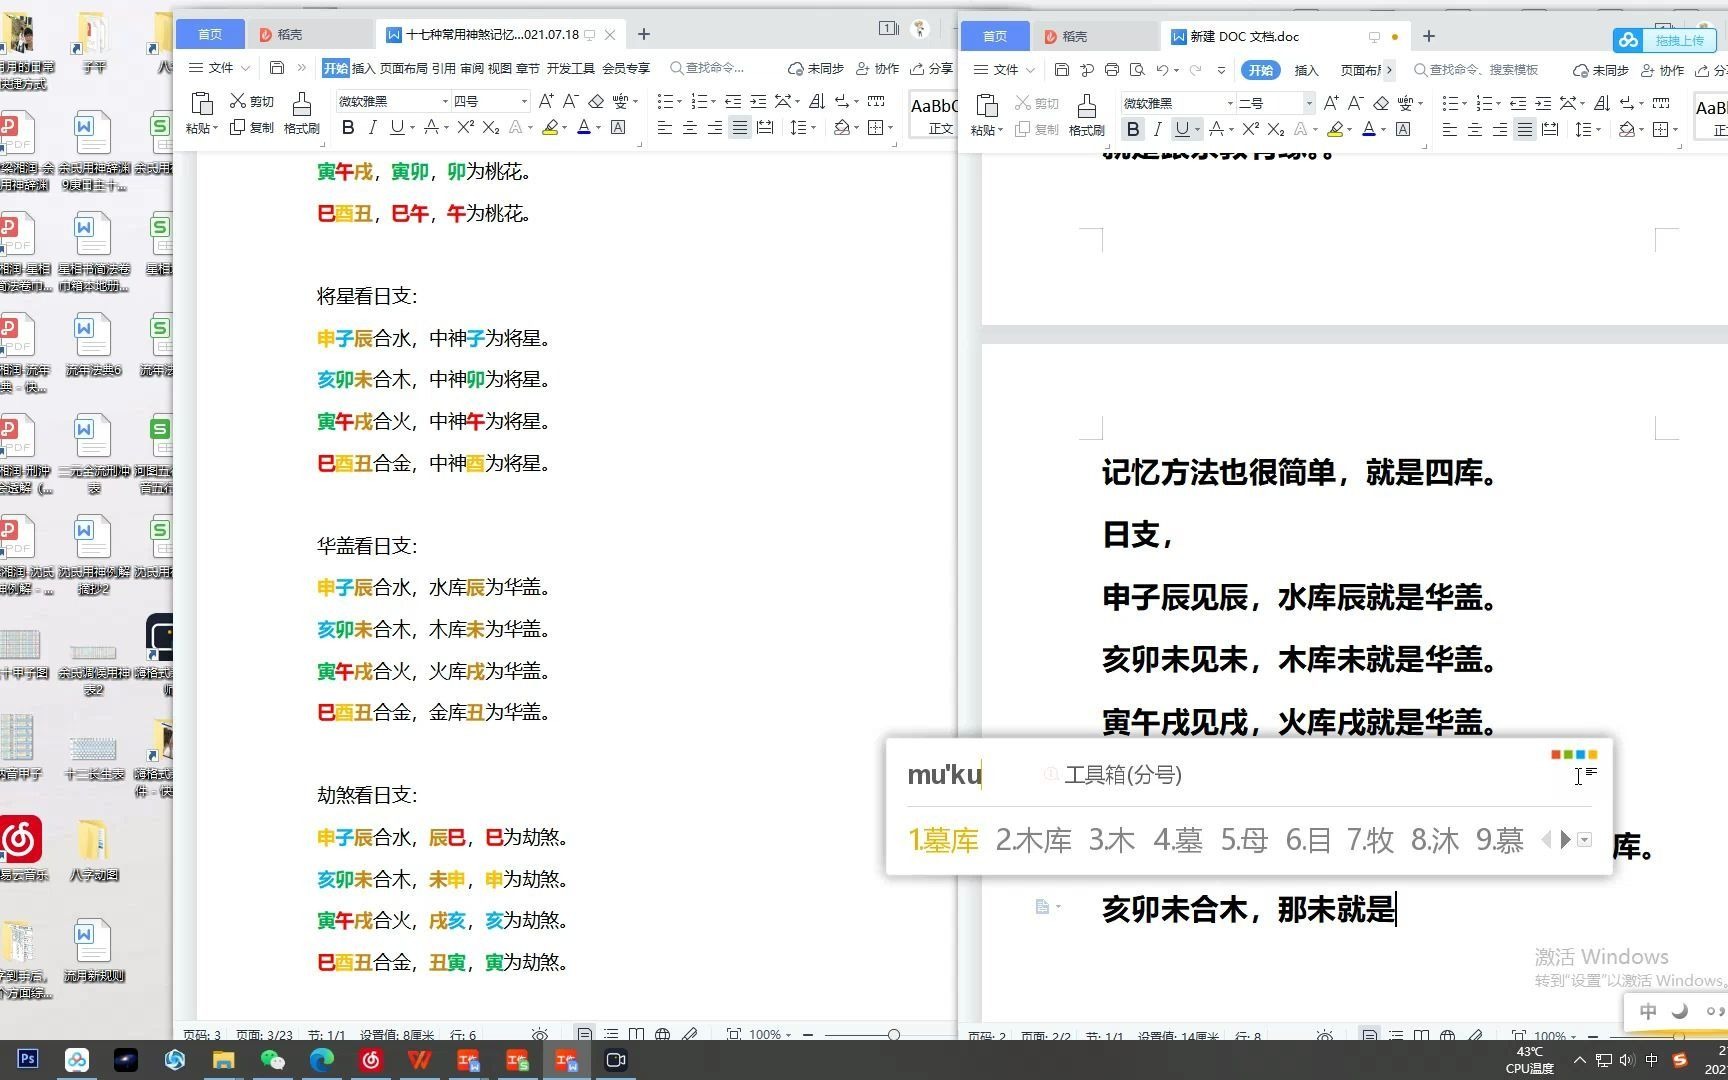Expand numbered list options in right window
Image resolution: width=1728 pixels, height=1080 pixels.
(x=1498, y=103)
